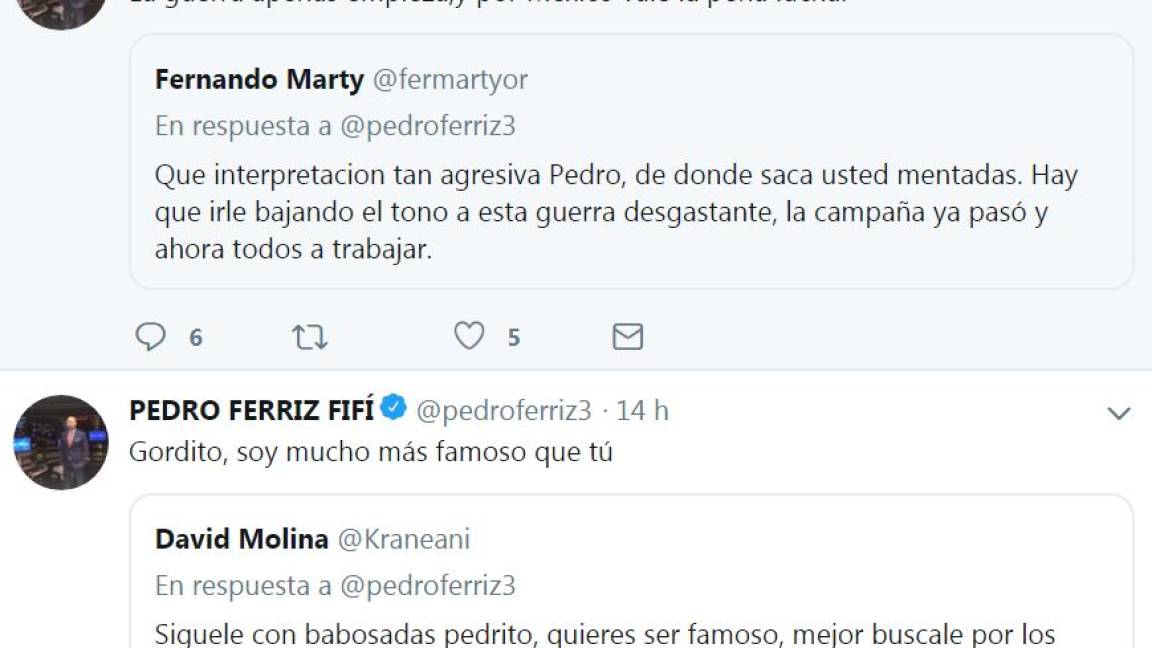Select the direct message envelope icon

click(x=629, y=337)
